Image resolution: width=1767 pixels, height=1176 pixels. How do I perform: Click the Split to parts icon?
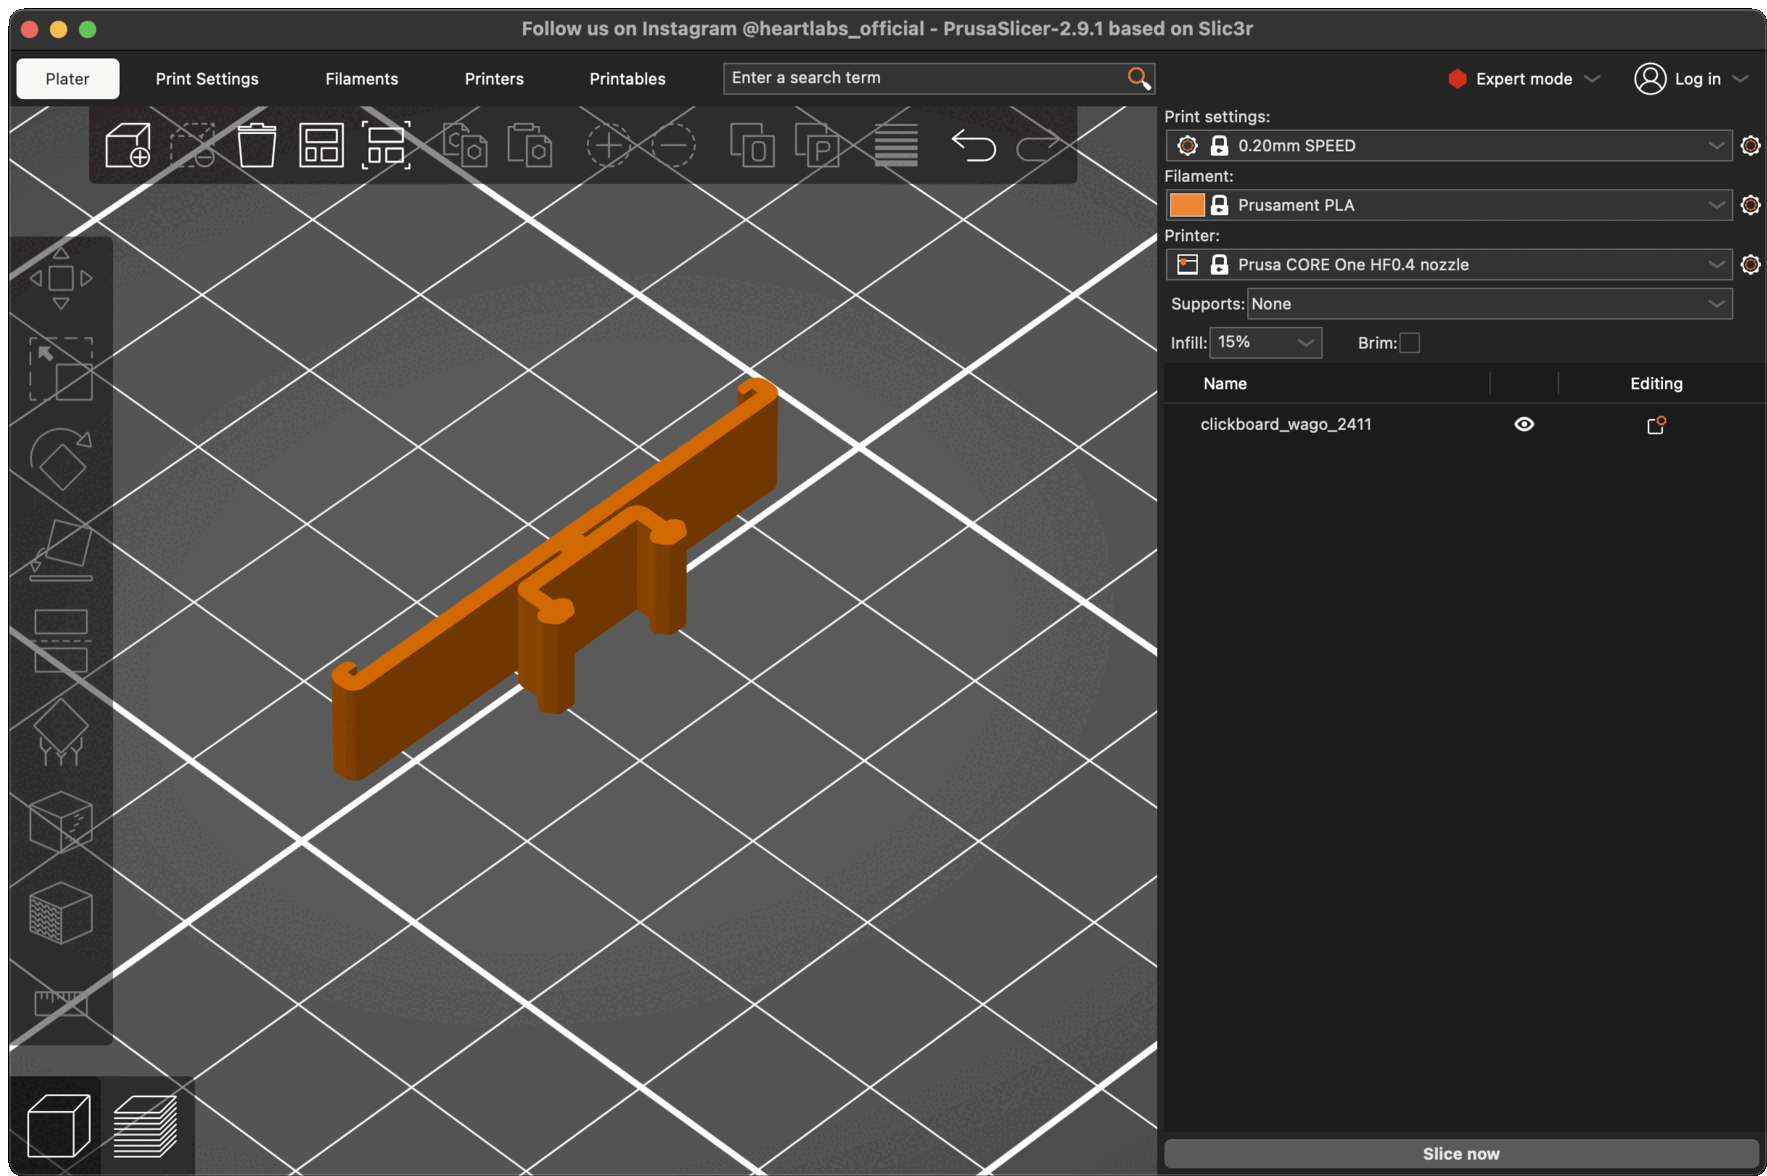(817, 146)
